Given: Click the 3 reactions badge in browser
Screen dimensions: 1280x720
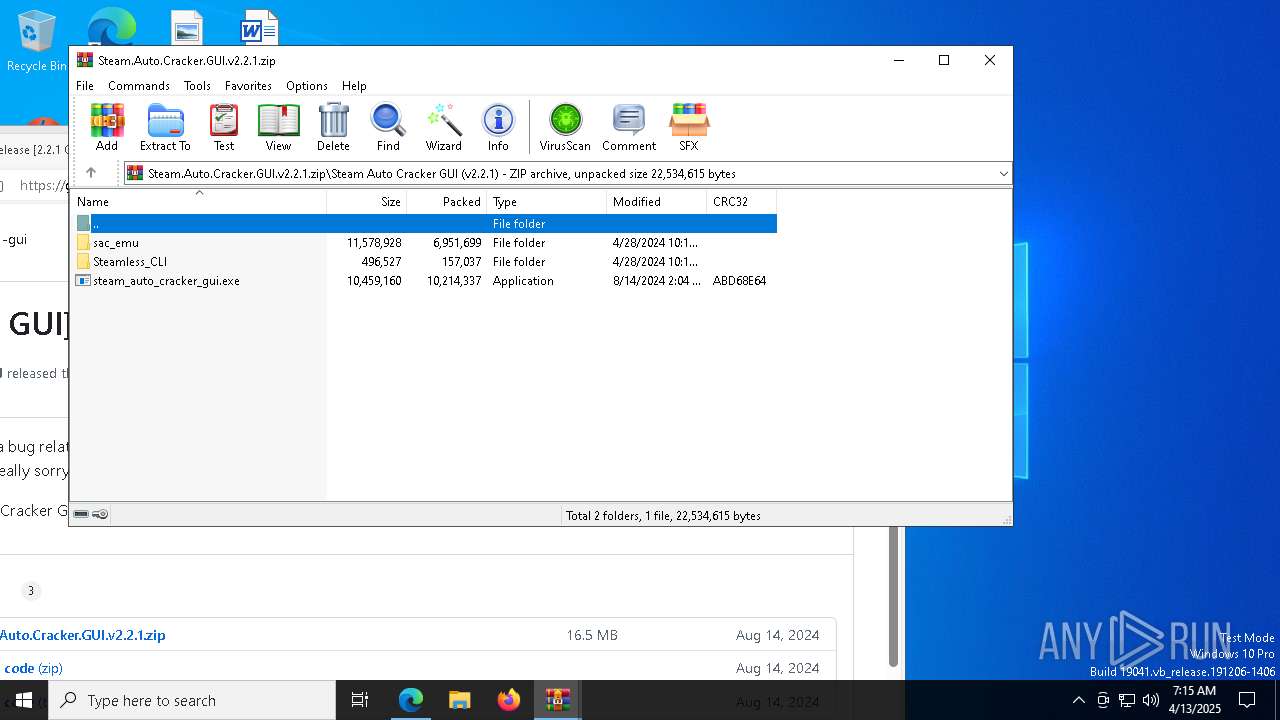Looking at the screenshot, I should (x=30, y=590).
